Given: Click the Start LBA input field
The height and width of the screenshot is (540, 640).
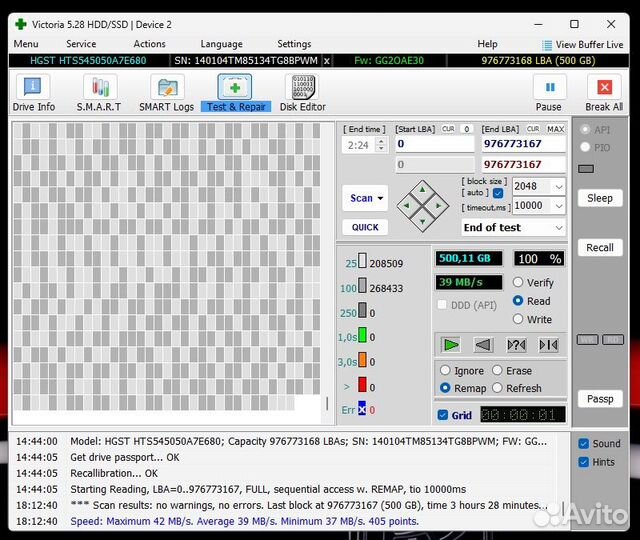Looking at the screenshot, I should pos(434,144).
